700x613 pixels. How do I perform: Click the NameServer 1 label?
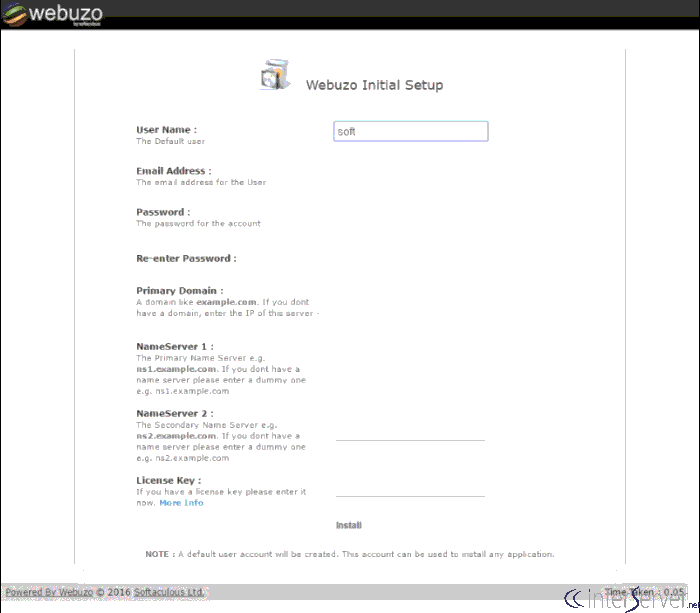pos(175,346)
